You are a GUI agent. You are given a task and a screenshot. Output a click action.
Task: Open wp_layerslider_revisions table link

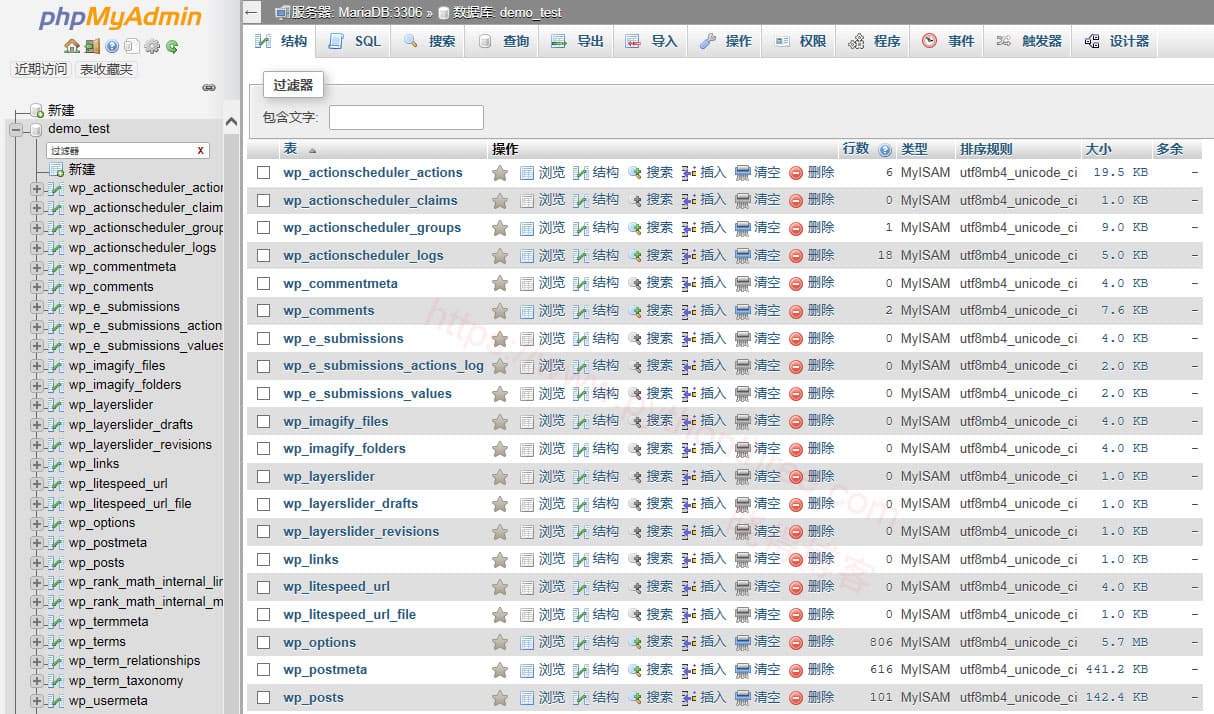pos(361,532)
